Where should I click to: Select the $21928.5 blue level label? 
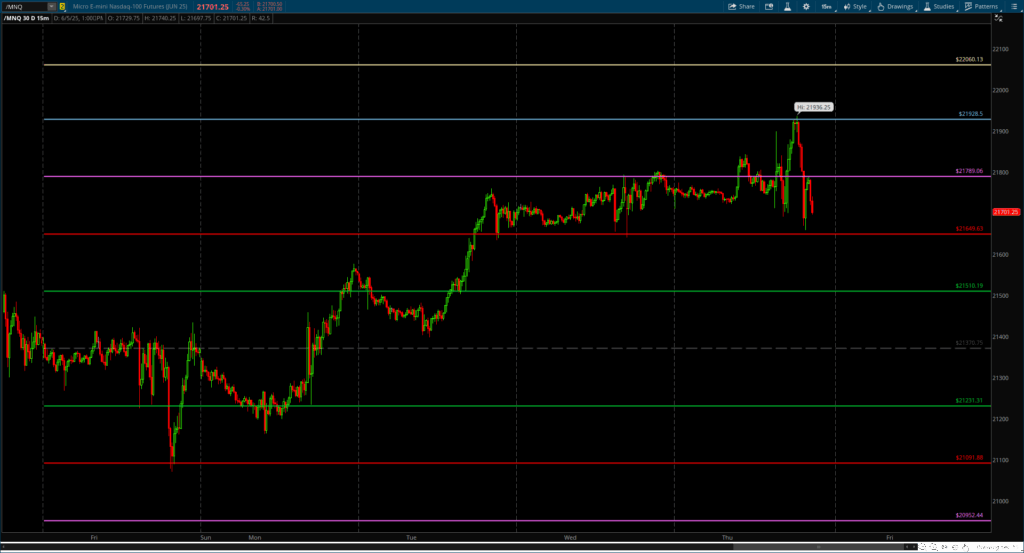tap(970, 114)
